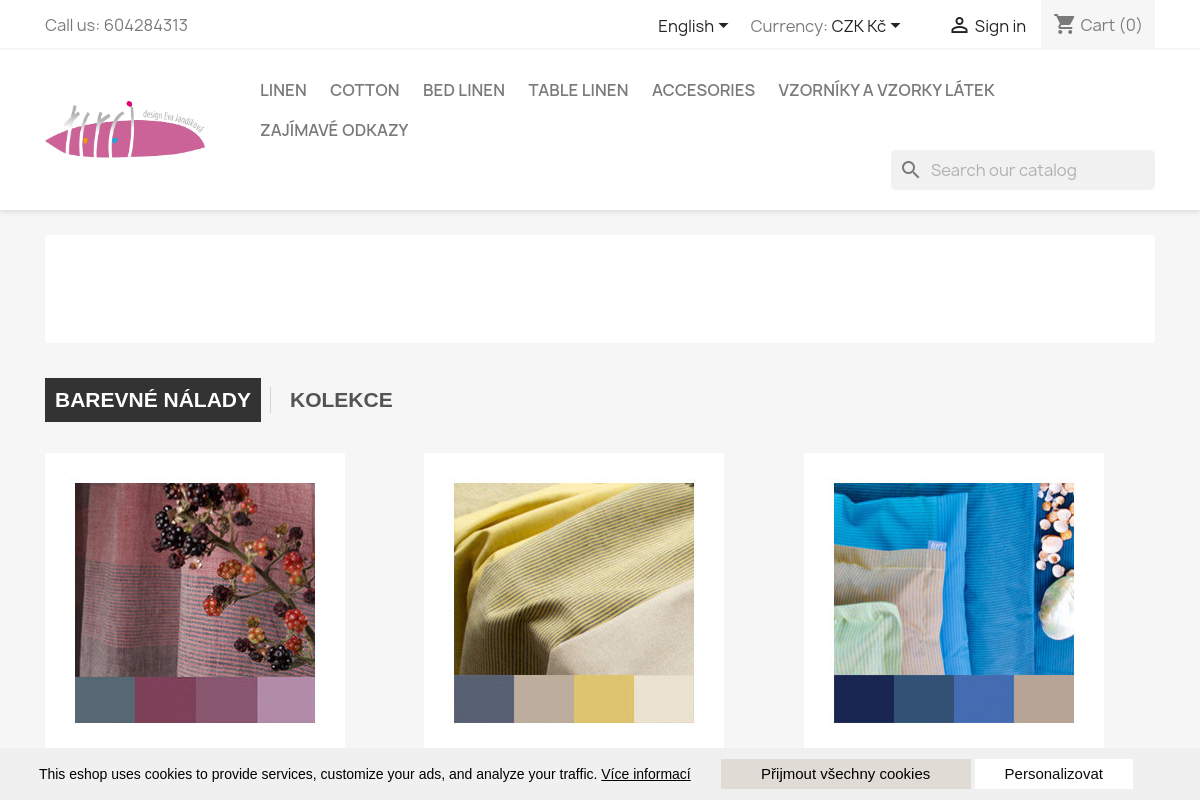Go to BED LINEN category

[464, 90]
